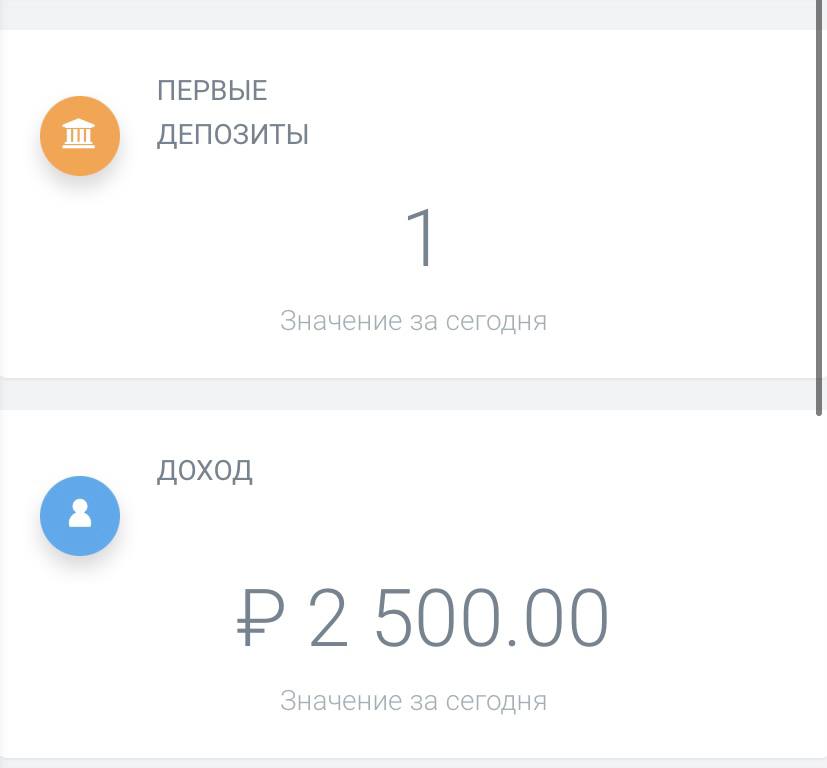The image size is (827, 768).
Task: Click the 500.00 part of the income
Action: click(490, 619)
